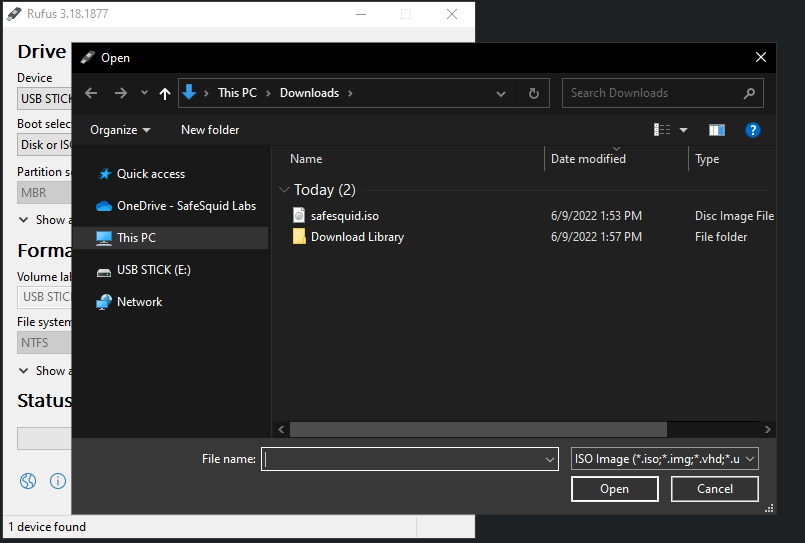Open the Organize menu
This screenshot has width=805, height=543.
pos(120,130)
